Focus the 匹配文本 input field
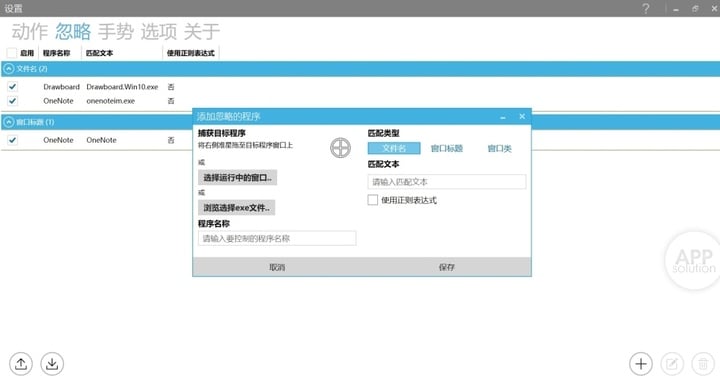Image resolution: width=720 pixels, height=384 pixels. point(447,182)
